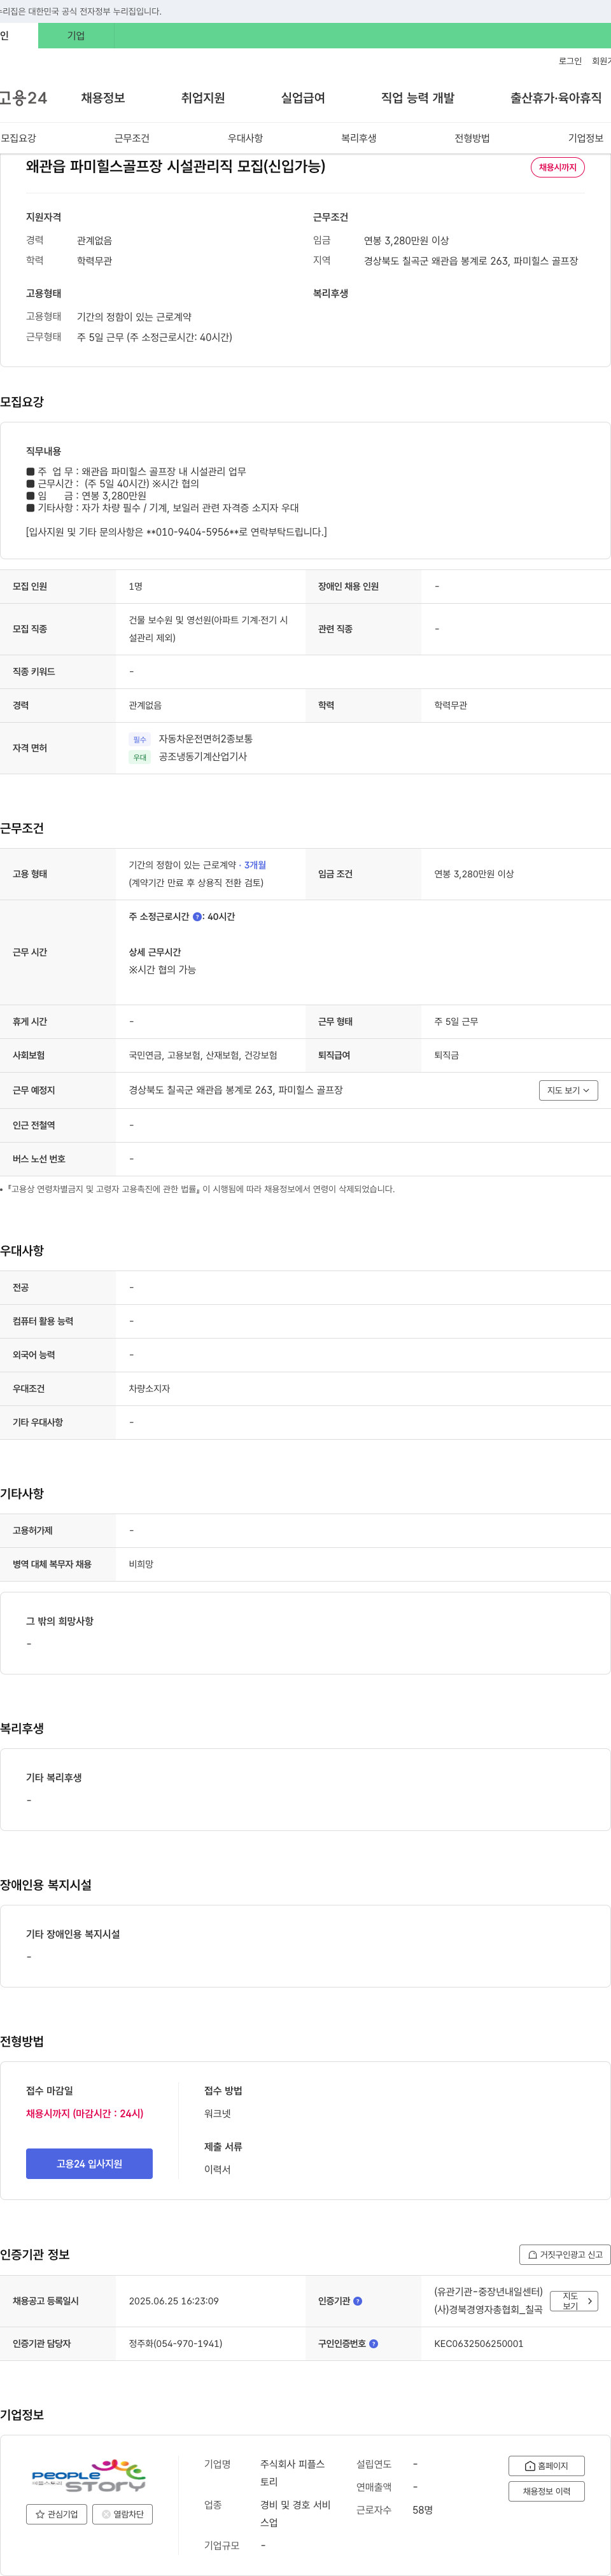
Task: Apply with 고용24 입사지원 button
Action: pyautogui.click(x=89, y=2163)
